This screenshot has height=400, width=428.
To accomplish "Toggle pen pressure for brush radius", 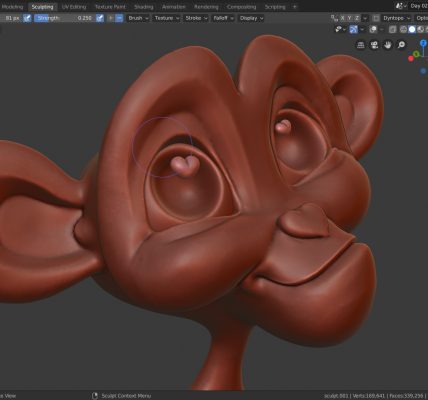I will point(27,18).
